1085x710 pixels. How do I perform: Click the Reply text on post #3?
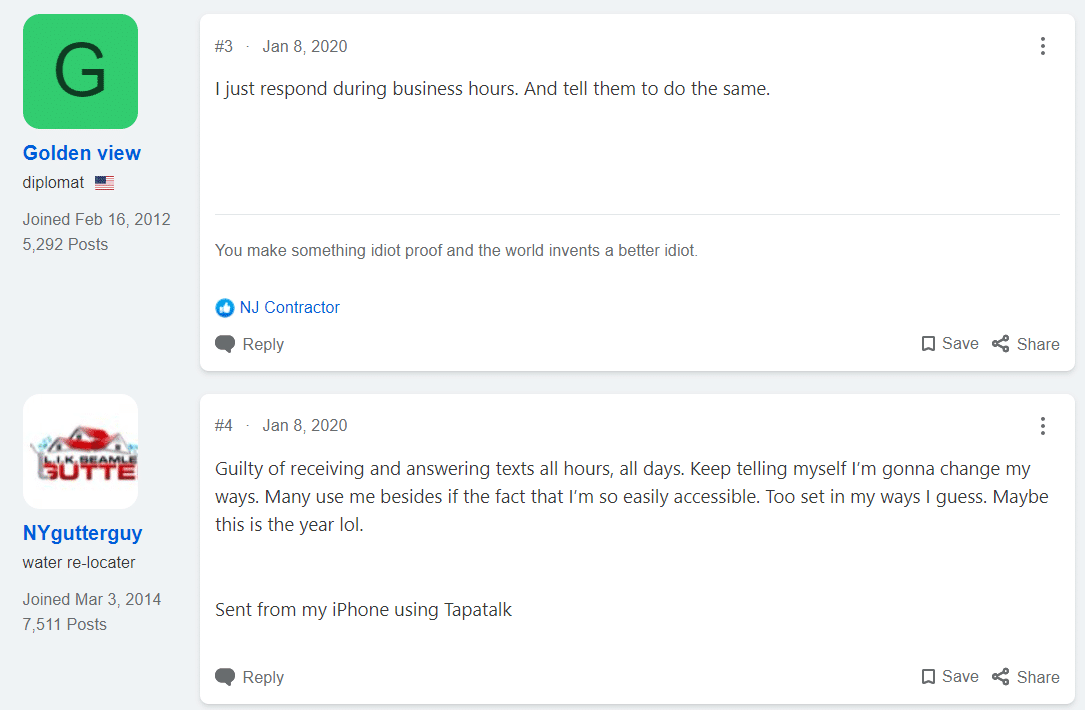click(263, 345)
